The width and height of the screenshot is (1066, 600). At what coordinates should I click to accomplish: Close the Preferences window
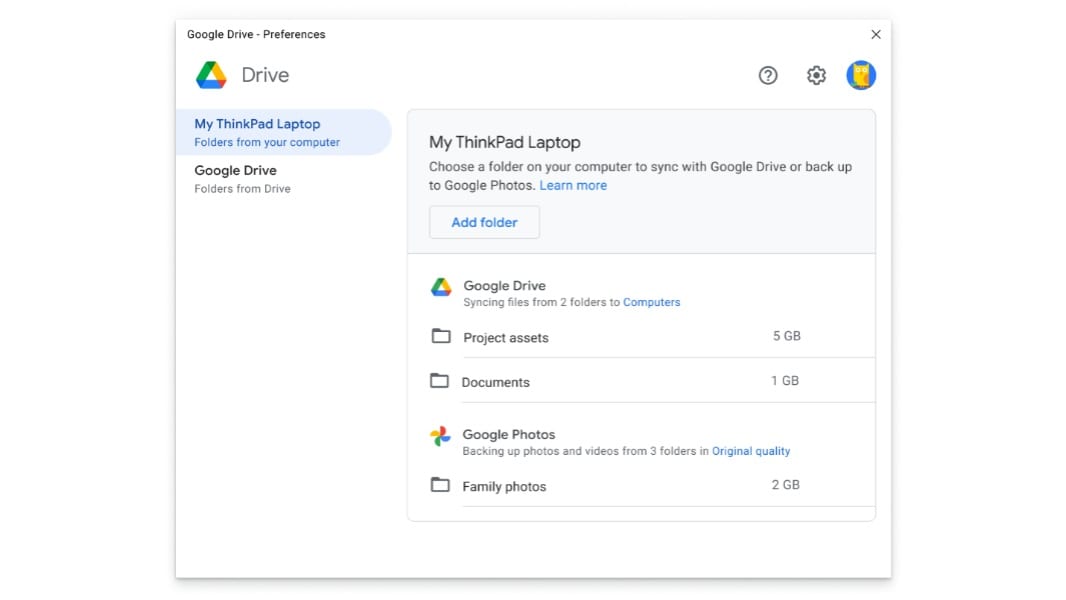(x=876, y=34)
